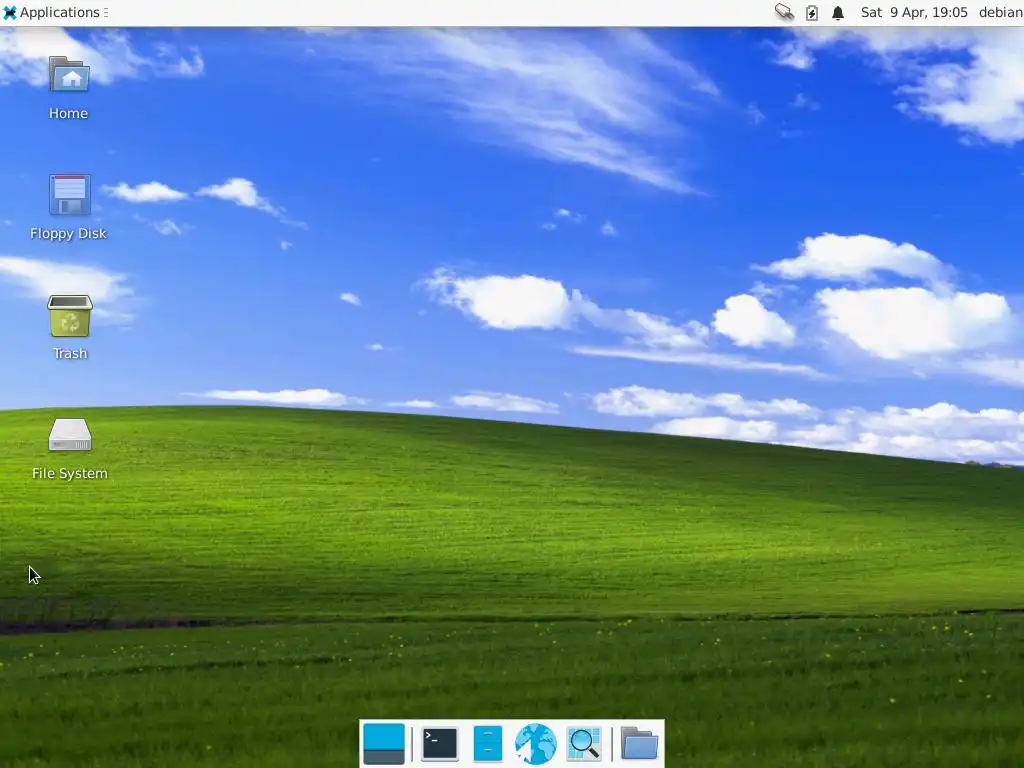Click the 'Floppy Disk' icon label
Viewport: 1024px width, 768px height.
(69, 234)
